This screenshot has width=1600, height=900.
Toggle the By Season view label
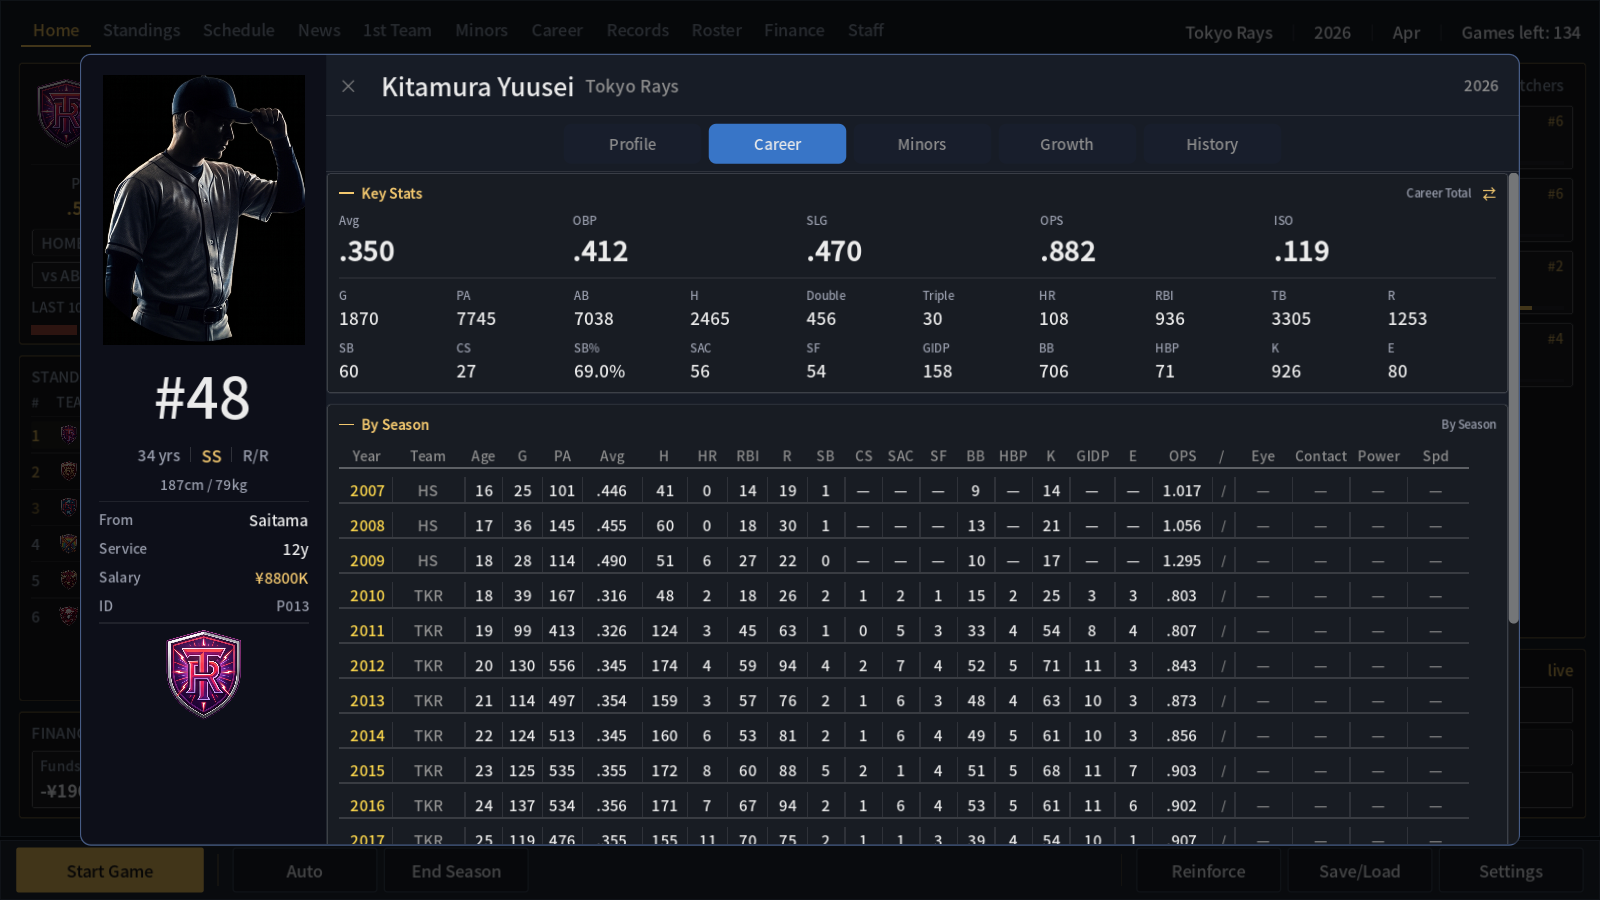[1468, 425]
